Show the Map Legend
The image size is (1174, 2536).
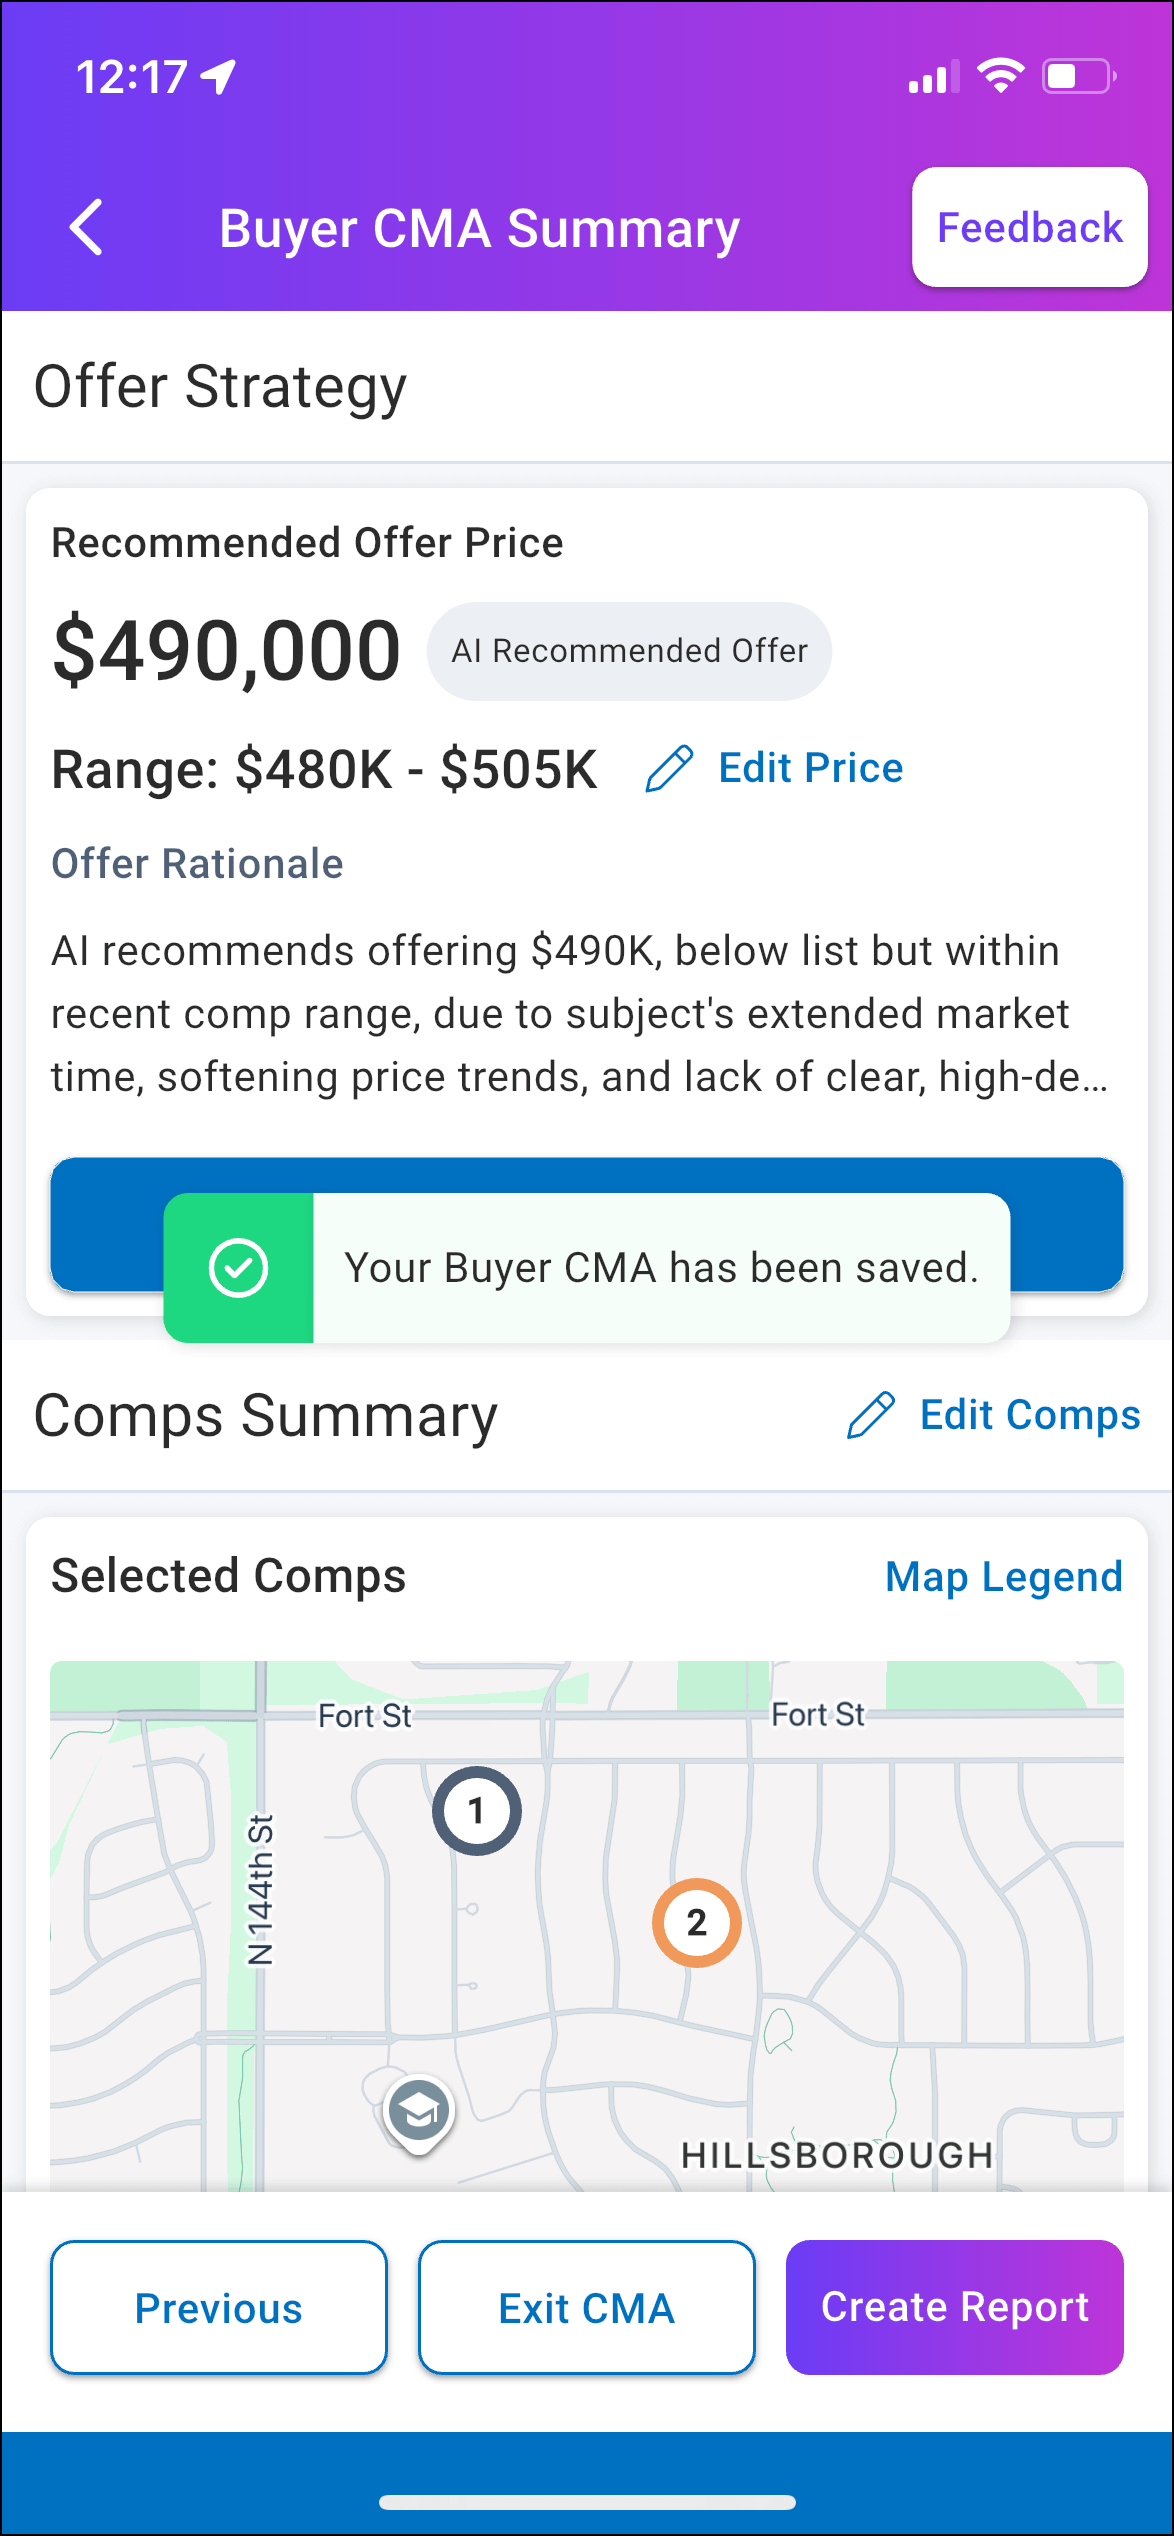point(1003,1577)
